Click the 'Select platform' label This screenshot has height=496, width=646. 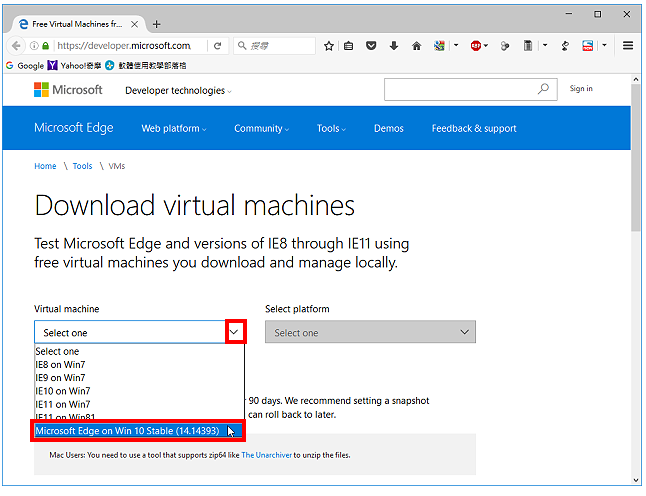pyautogui.click(x=297, y=309)
